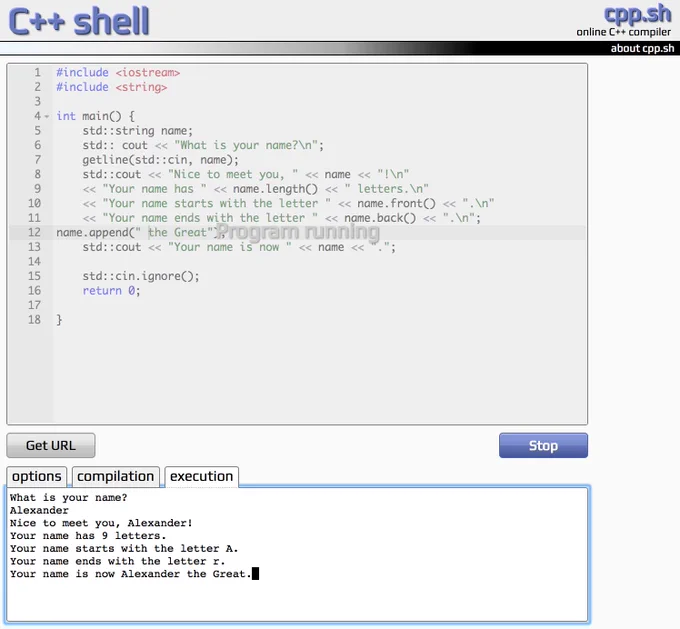Click 'Your name has 9 letters.' in console
Screen dimensions: 680x629
[x=88, y=536]
